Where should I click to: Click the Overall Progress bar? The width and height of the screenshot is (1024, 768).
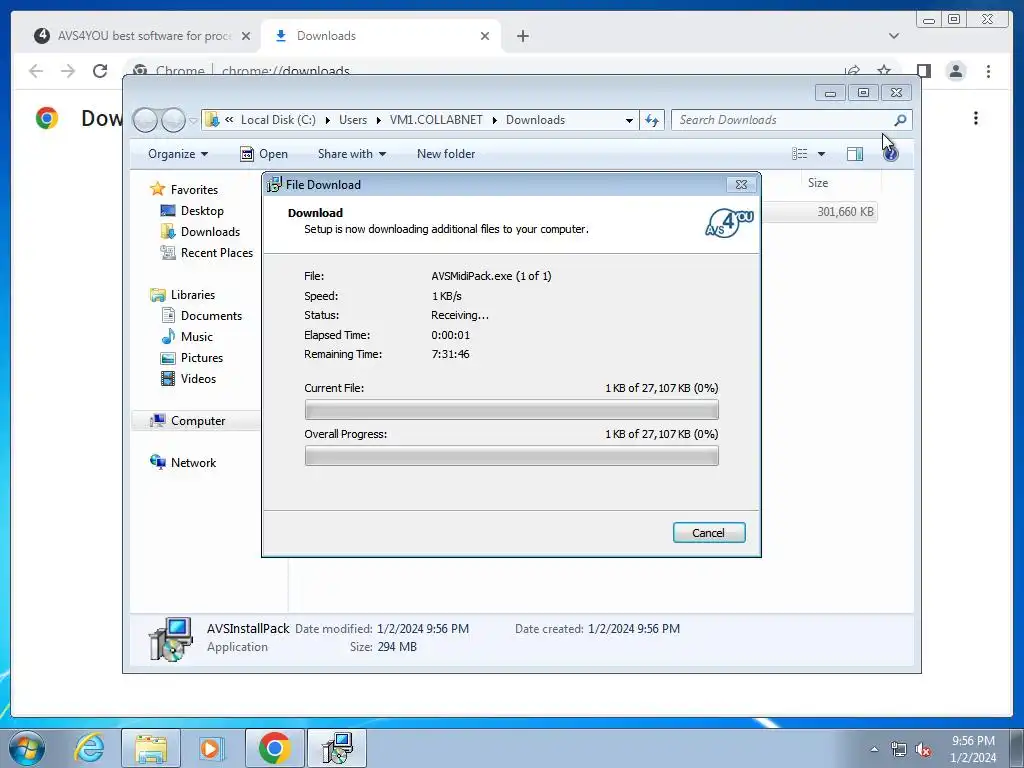511,455
